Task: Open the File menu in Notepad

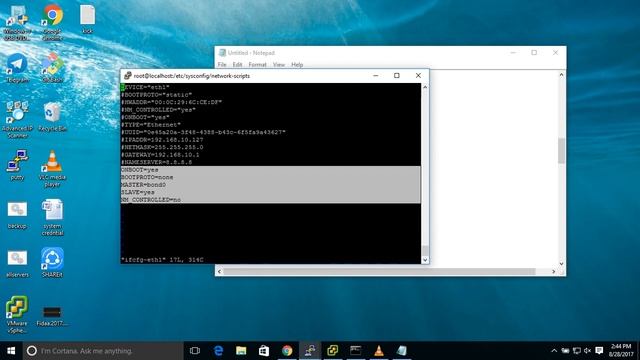Action: tap(222, 64)
